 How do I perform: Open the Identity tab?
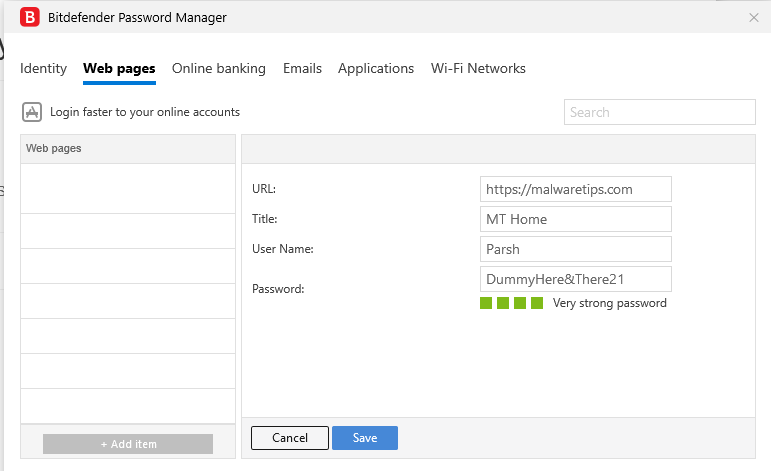coord(43,69)
